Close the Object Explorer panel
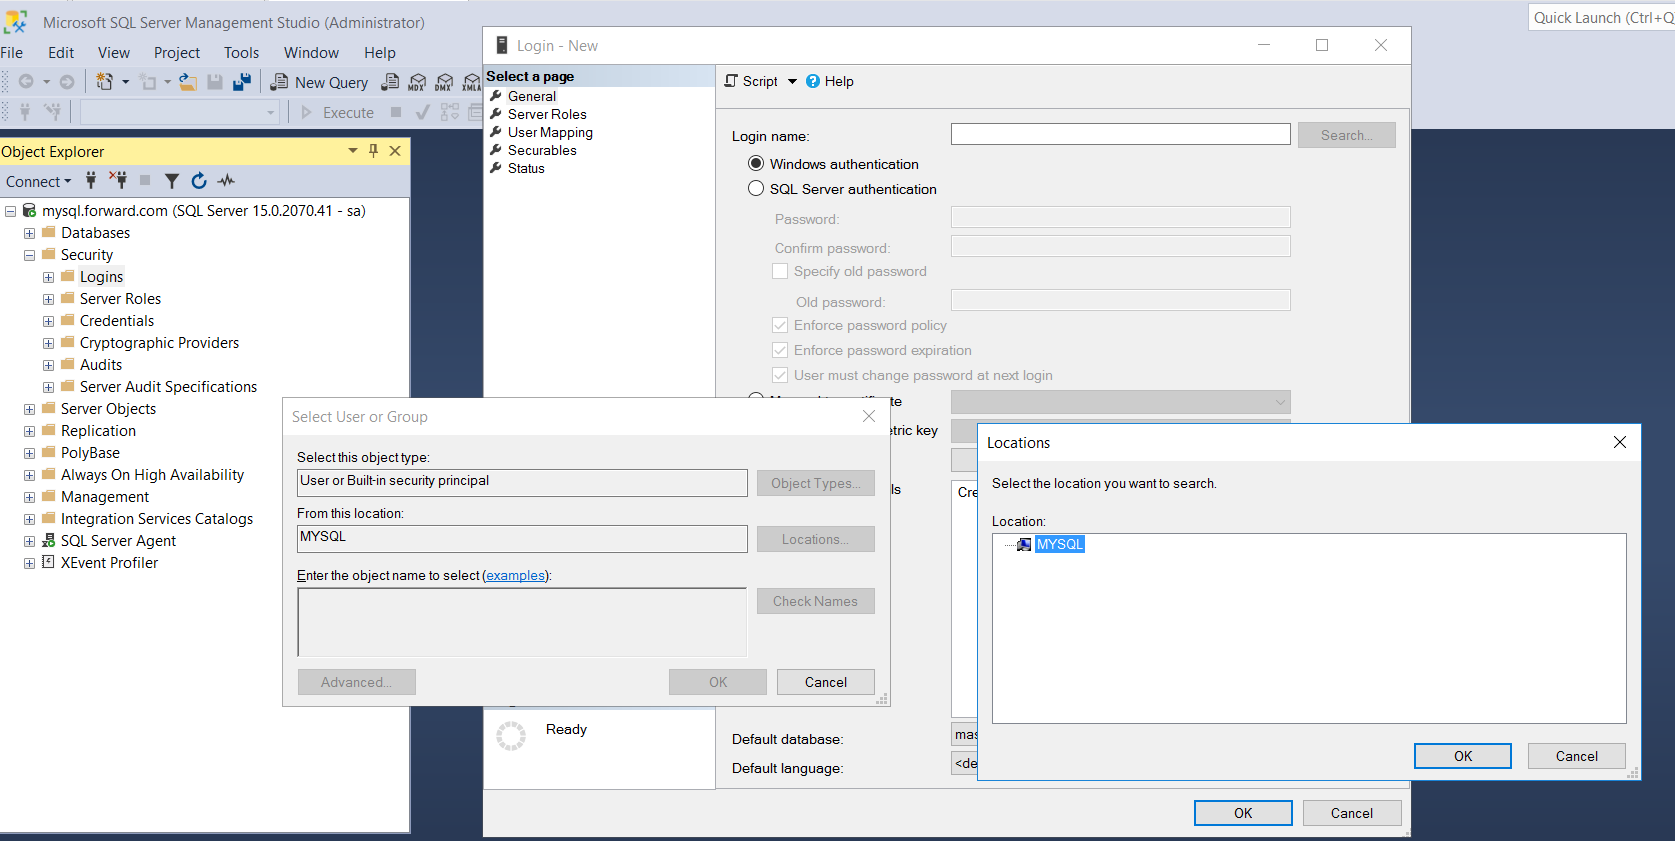This screenshot has height=841, width=1675. coord(395,151)
